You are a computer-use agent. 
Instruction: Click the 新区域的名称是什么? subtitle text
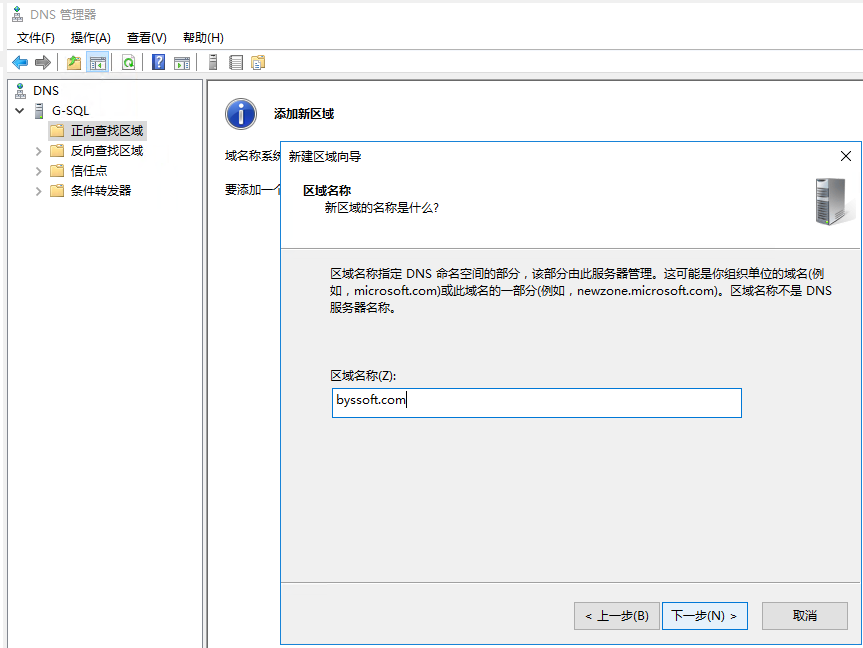(382, 208)
